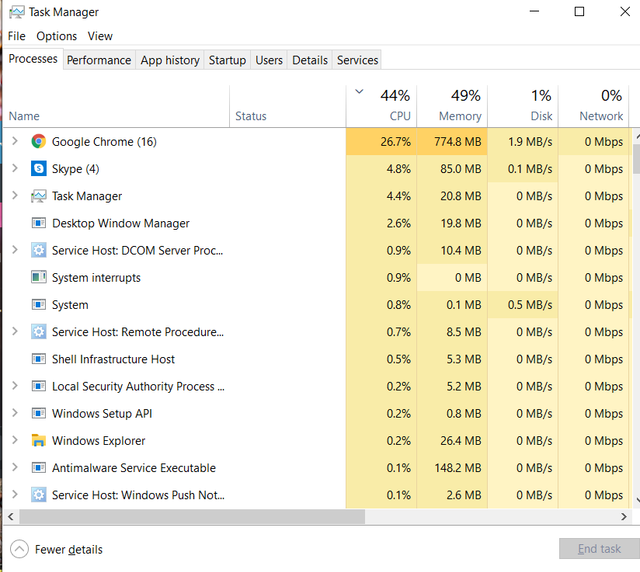Switch to the Performance tab
Viewport: 640px width, 572px height.
(x=99, y=60)
